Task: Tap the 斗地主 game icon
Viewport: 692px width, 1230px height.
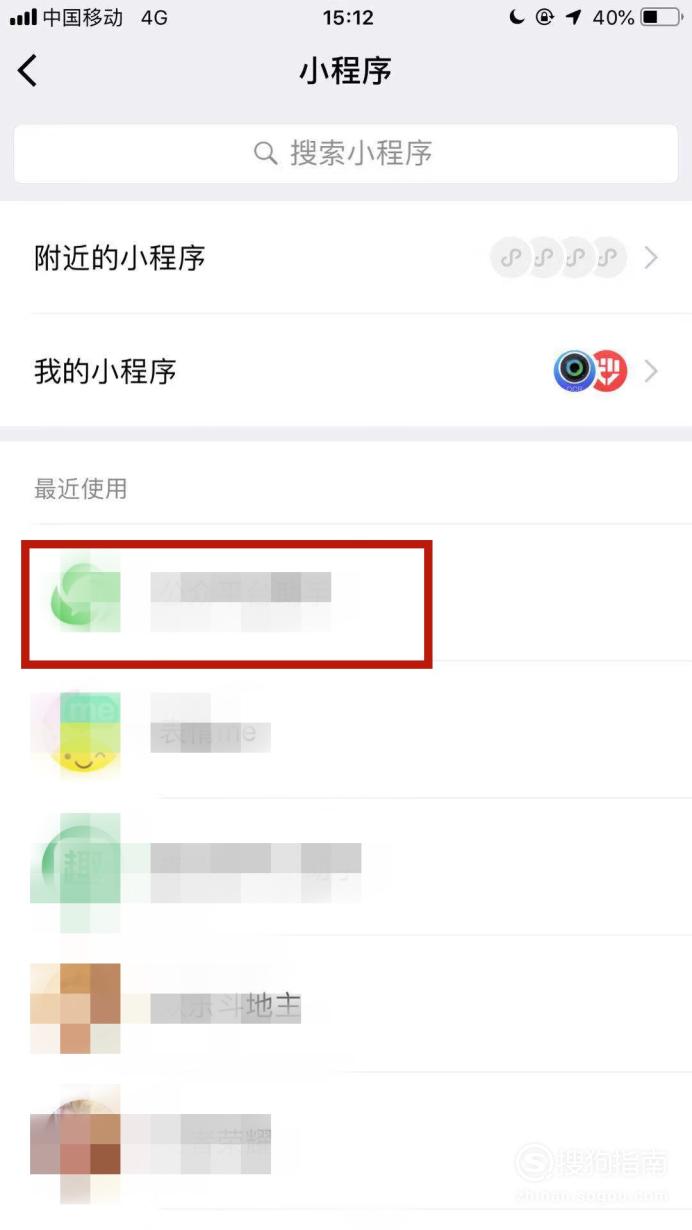Action: 77,1008
